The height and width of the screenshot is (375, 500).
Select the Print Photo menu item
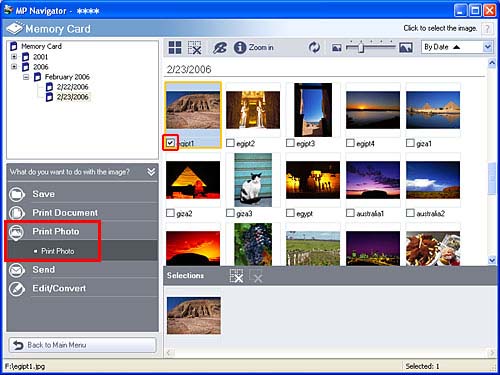(x=56, y=231)
